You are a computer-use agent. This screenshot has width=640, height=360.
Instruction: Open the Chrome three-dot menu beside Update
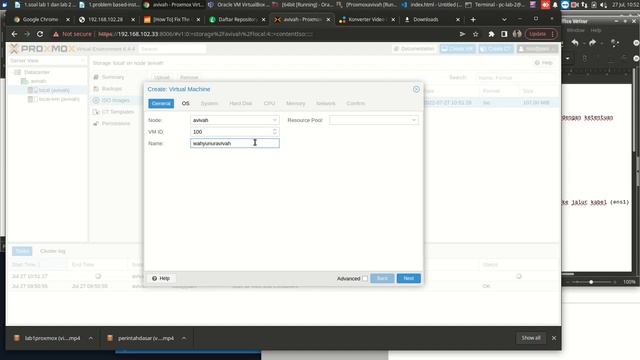(x=553, y=34)
